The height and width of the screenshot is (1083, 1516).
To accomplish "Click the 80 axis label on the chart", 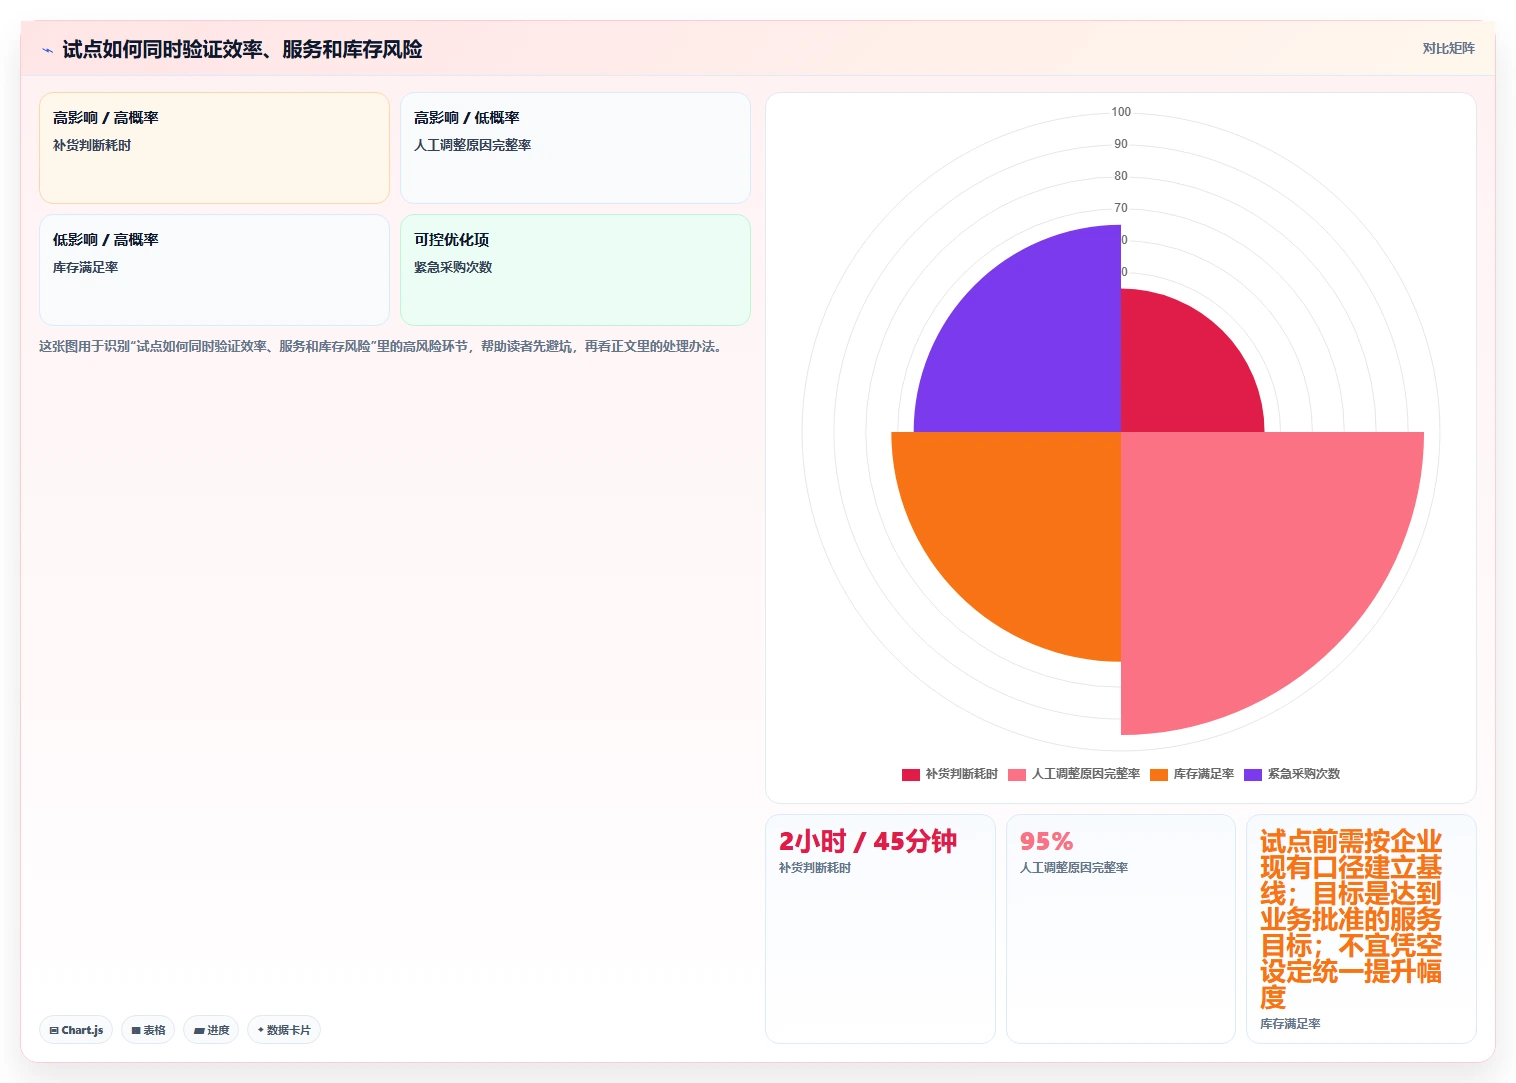I will [1121, 176].
